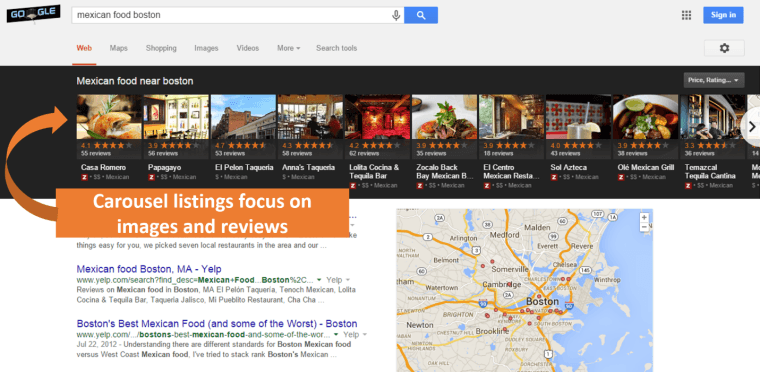Click Zagat icon under Casa Romero
The image size is (760, 372).
click(x=84, y=177)
